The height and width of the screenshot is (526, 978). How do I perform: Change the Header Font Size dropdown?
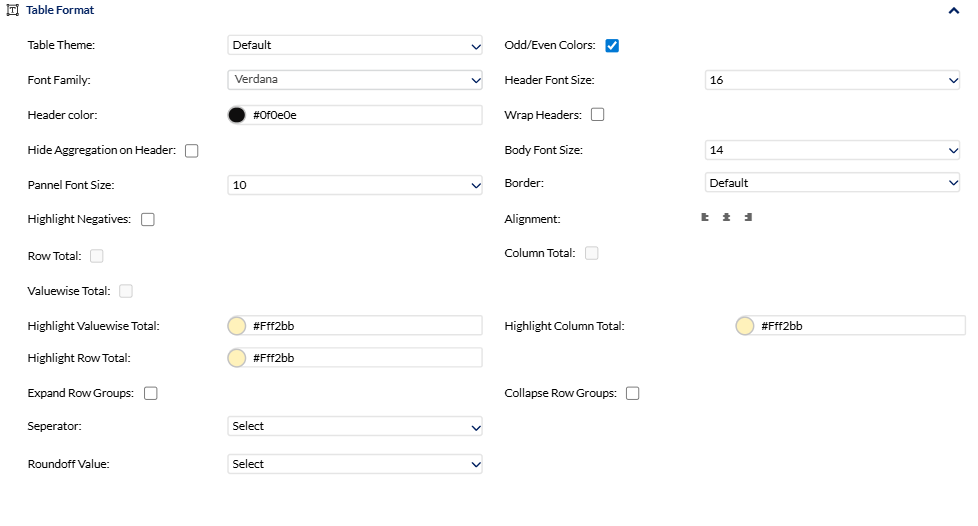(832, 80)
